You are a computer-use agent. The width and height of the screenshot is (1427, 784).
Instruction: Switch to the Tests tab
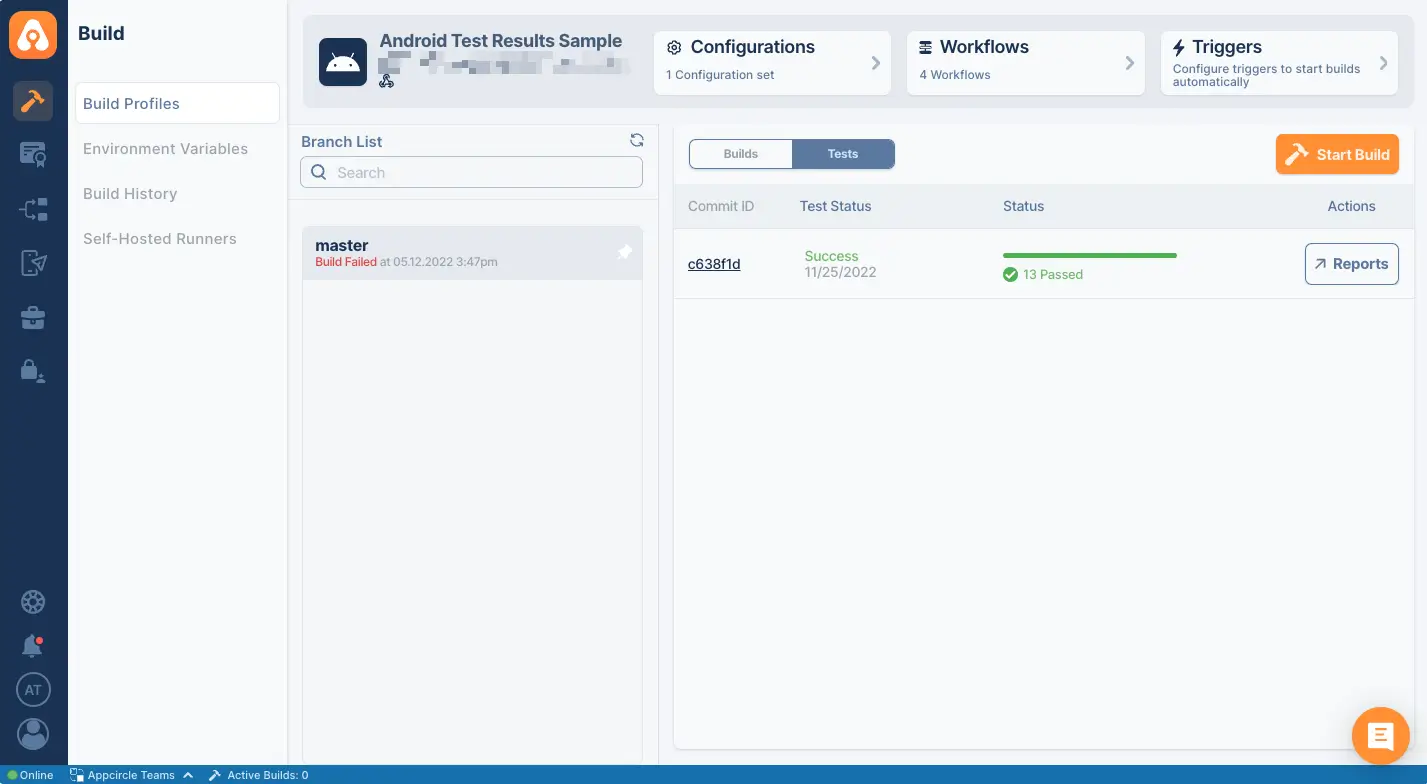pyautogui.click(x=843, y=154)
